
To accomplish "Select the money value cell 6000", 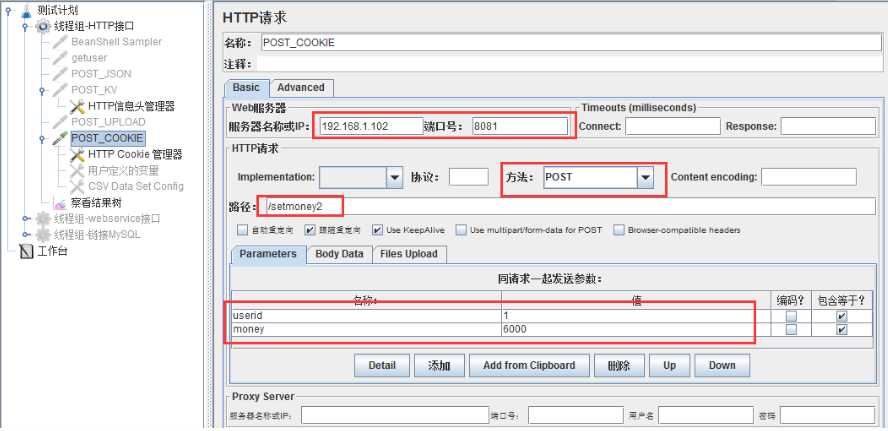I will pyautogui.click(x=635, y=329).
